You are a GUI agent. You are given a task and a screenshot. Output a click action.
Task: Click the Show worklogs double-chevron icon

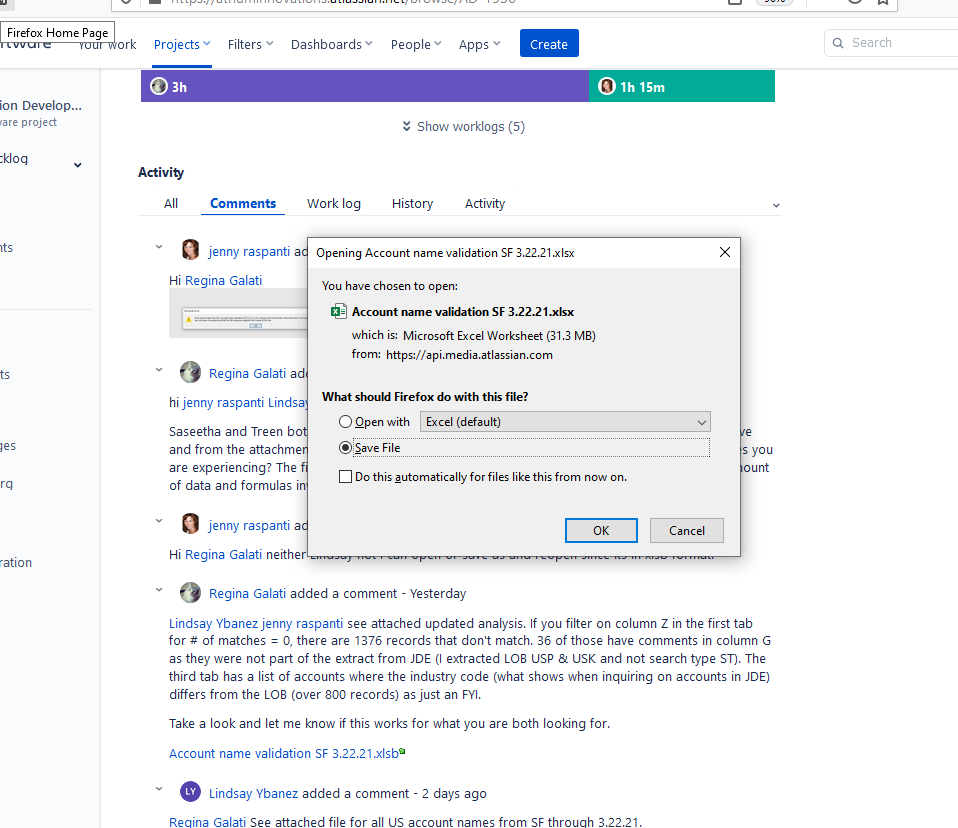406,126
